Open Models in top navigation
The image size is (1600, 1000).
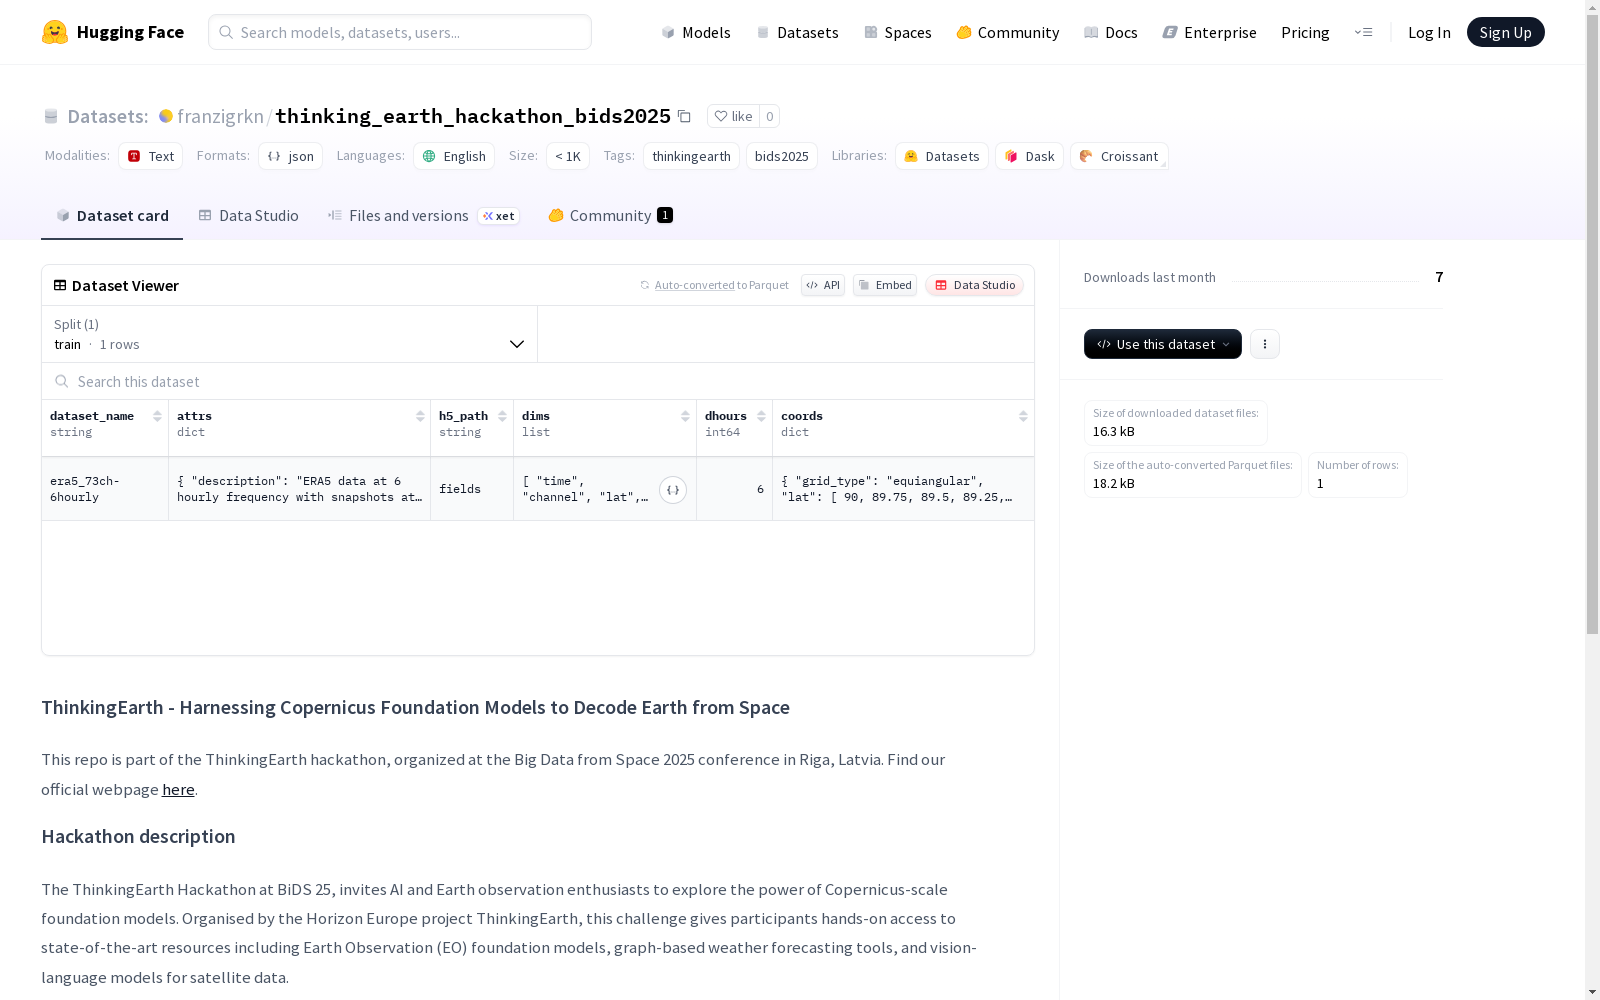pyautogui.click(x=696, y=32)
